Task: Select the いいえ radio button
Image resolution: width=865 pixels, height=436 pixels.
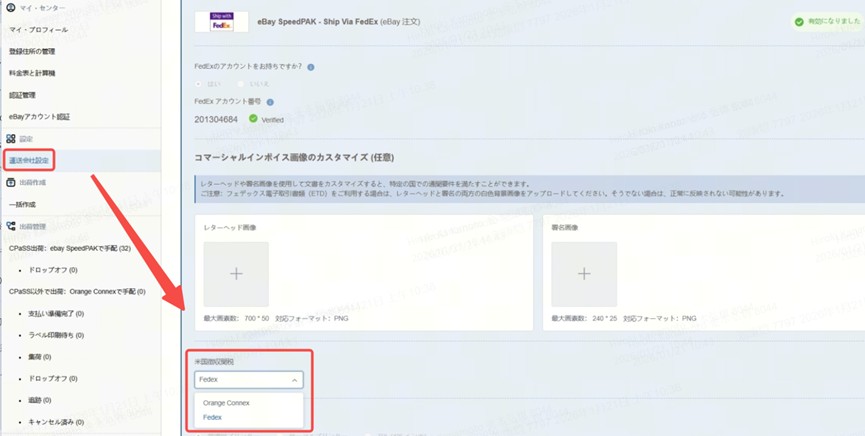Action: coord(241,84)
